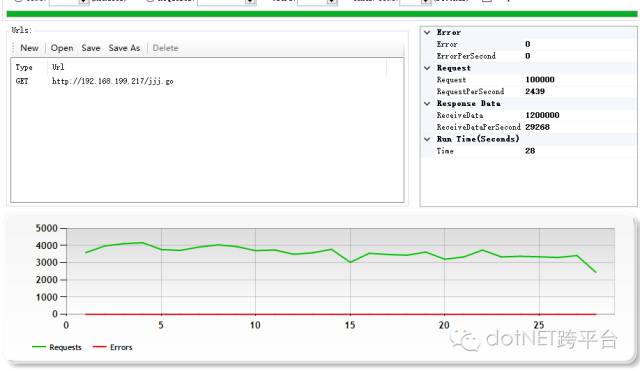Select the RequestPerSecond property label
The width and height of the screenshot is (640, 371).
tap(470, 91)
